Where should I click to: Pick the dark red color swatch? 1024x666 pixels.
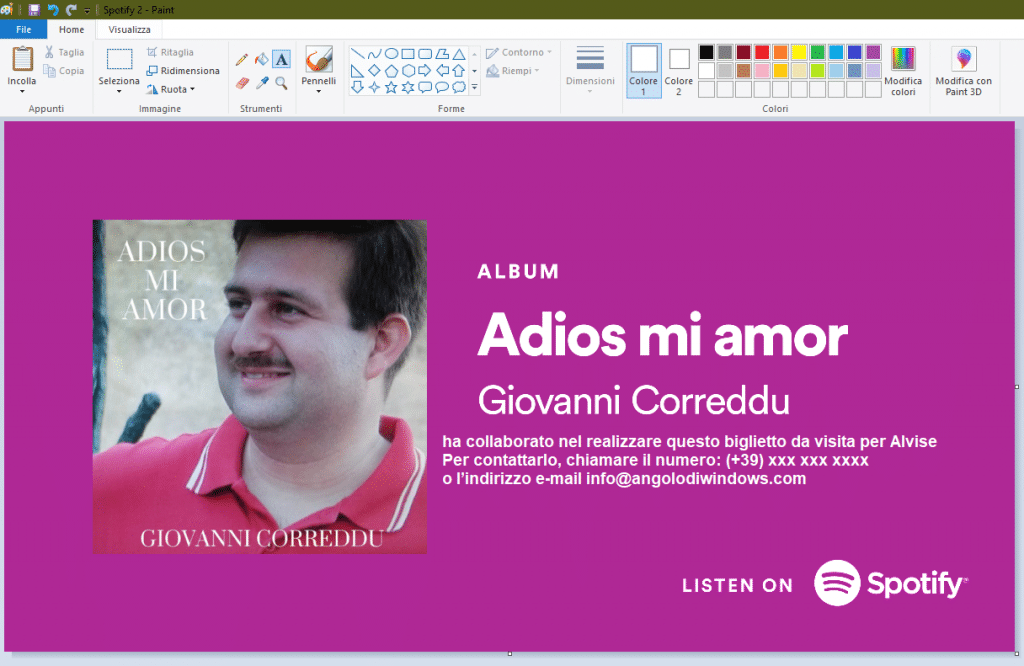point(743,52)
